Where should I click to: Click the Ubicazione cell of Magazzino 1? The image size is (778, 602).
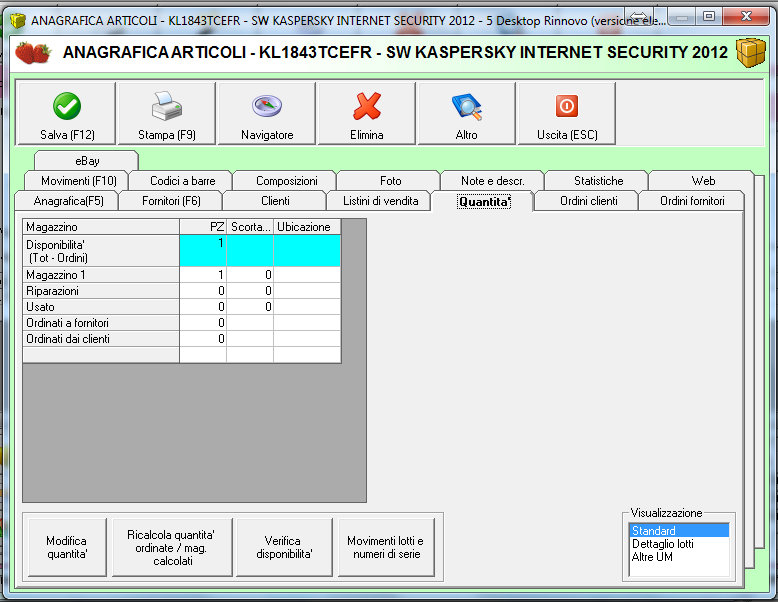tap(307, 275)
